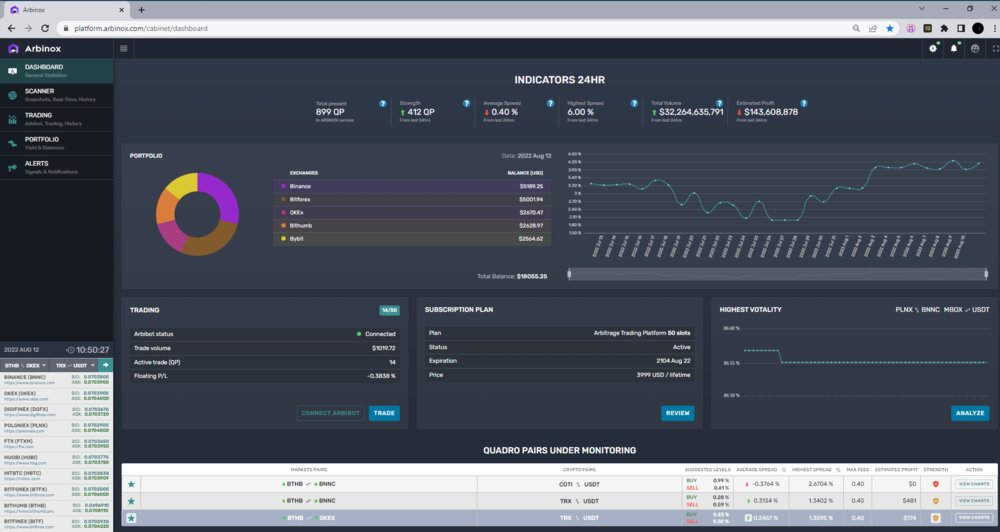Open the hamburger menu in Arbinox header
Image resolution: width=1000 pixels, height=532 pixels.
click(x=124, y=48)
